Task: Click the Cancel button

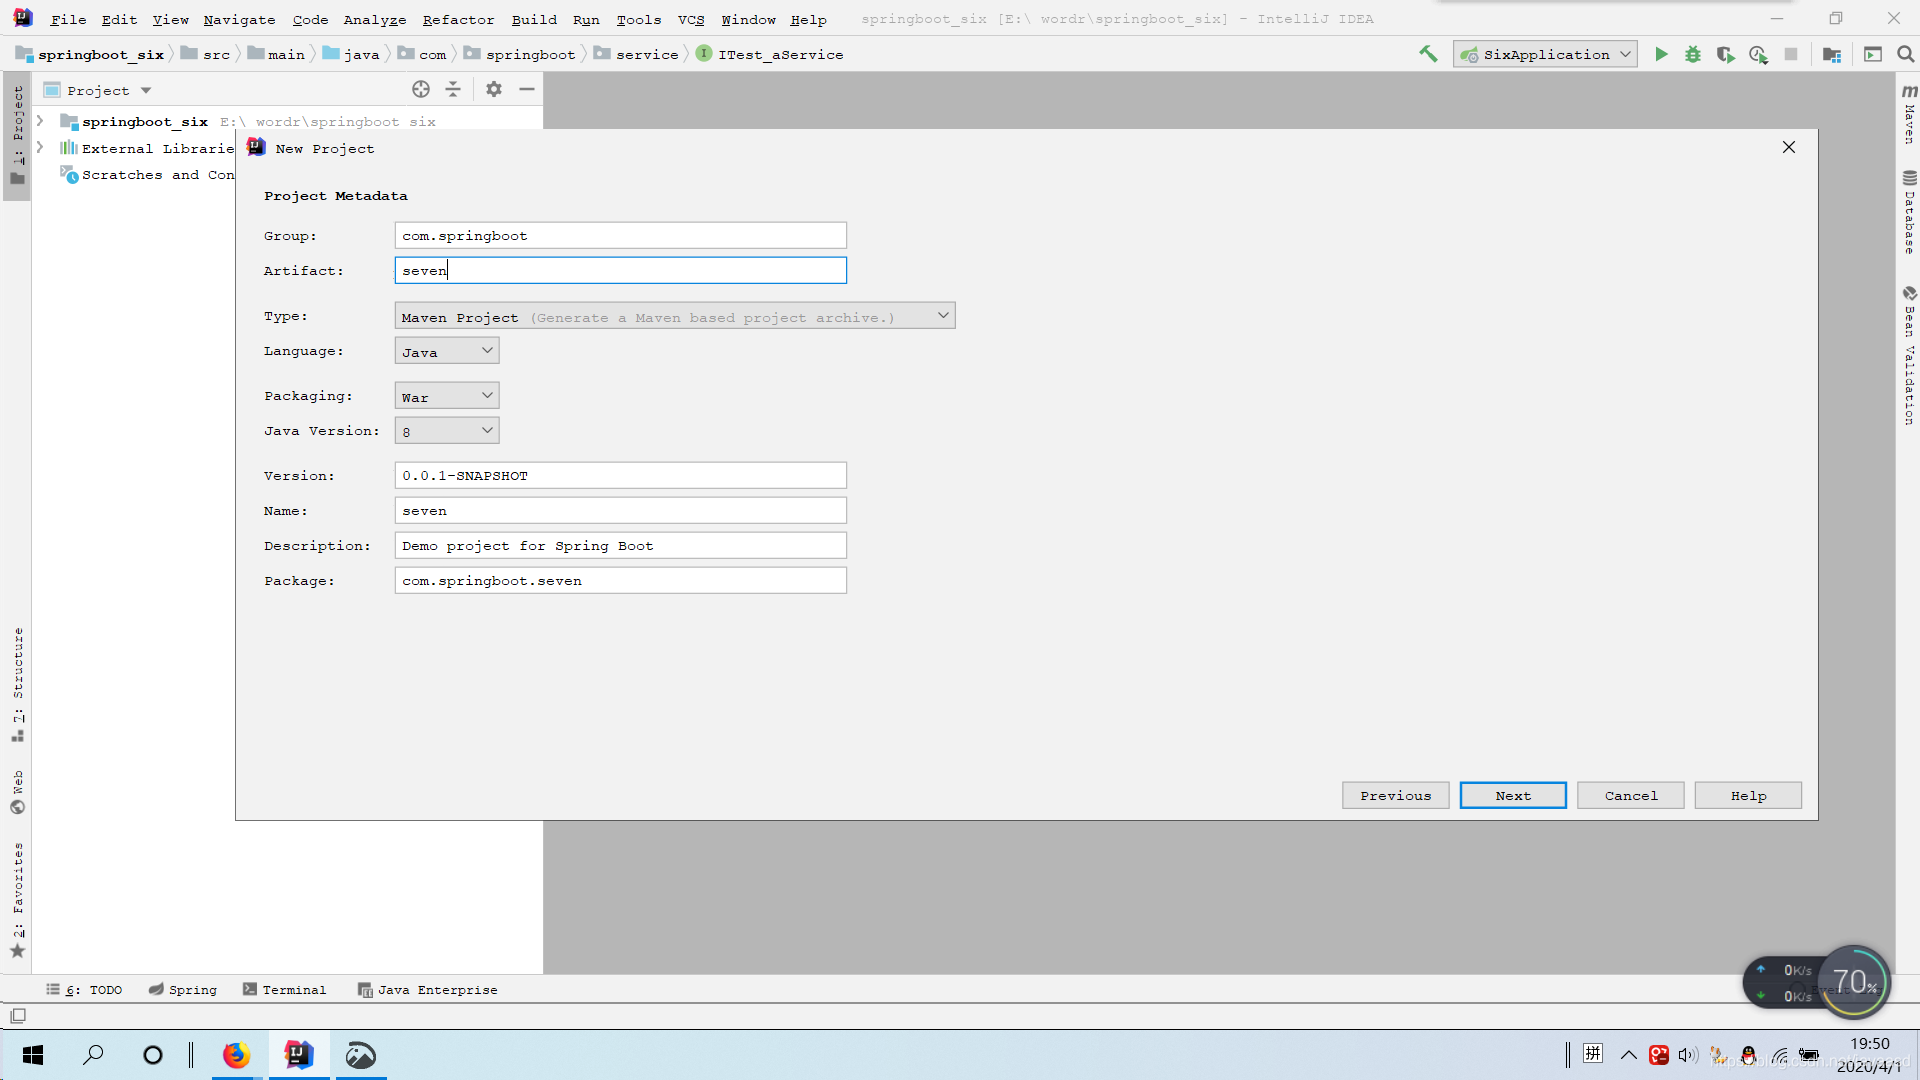Action: [1631, 795]
